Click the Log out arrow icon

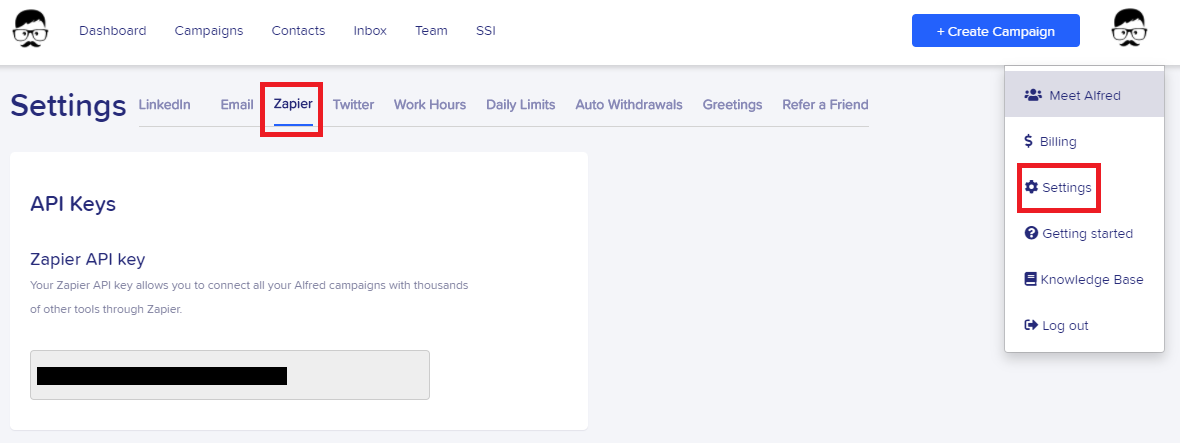click(1031, 325)
